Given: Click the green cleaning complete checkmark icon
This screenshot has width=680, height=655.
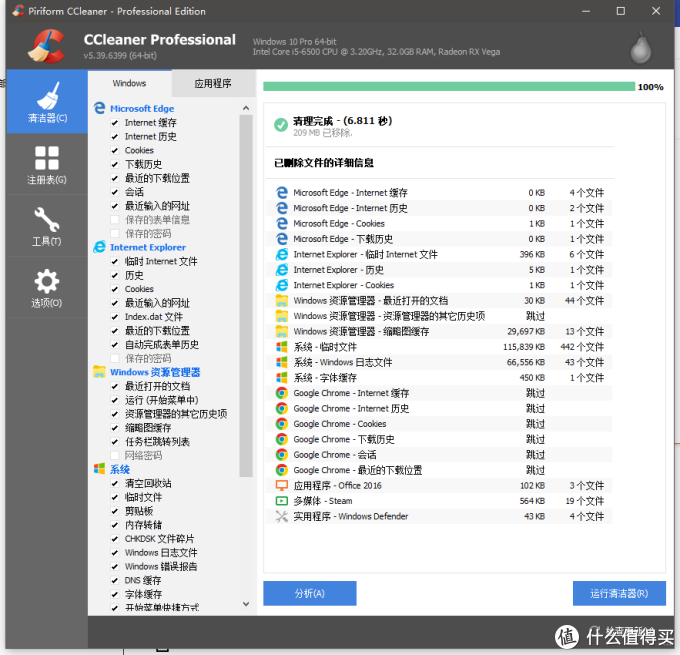Looking at the screenshot, I should (x=281, y=125).
